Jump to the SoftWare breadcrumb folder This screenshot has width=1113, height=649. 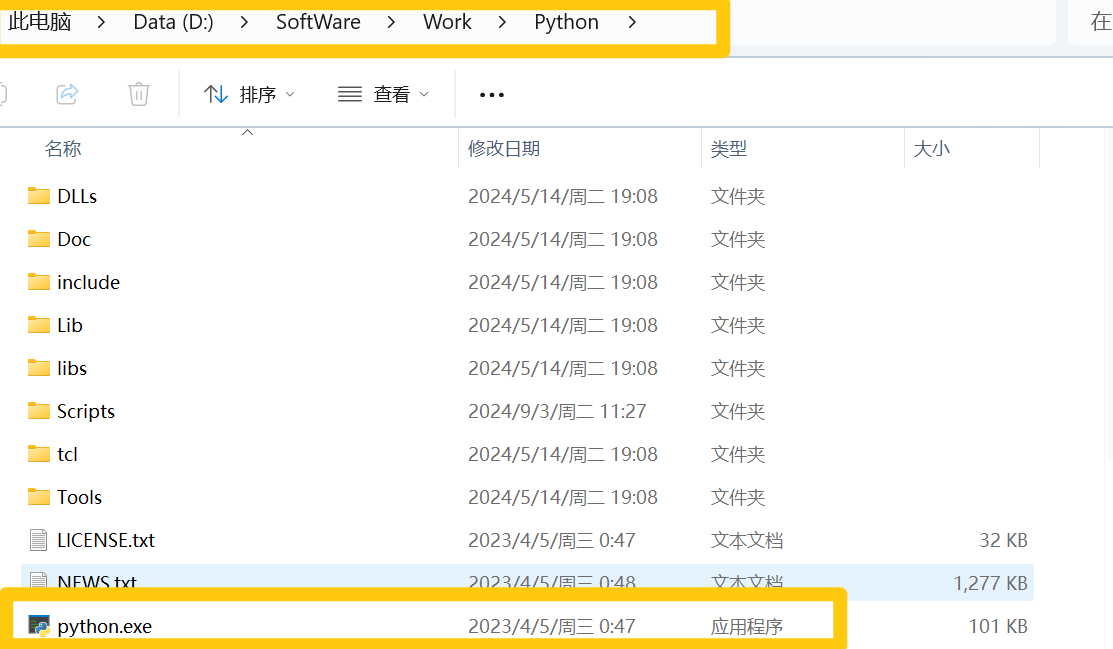pyautogui.click(x=318, y=22)
